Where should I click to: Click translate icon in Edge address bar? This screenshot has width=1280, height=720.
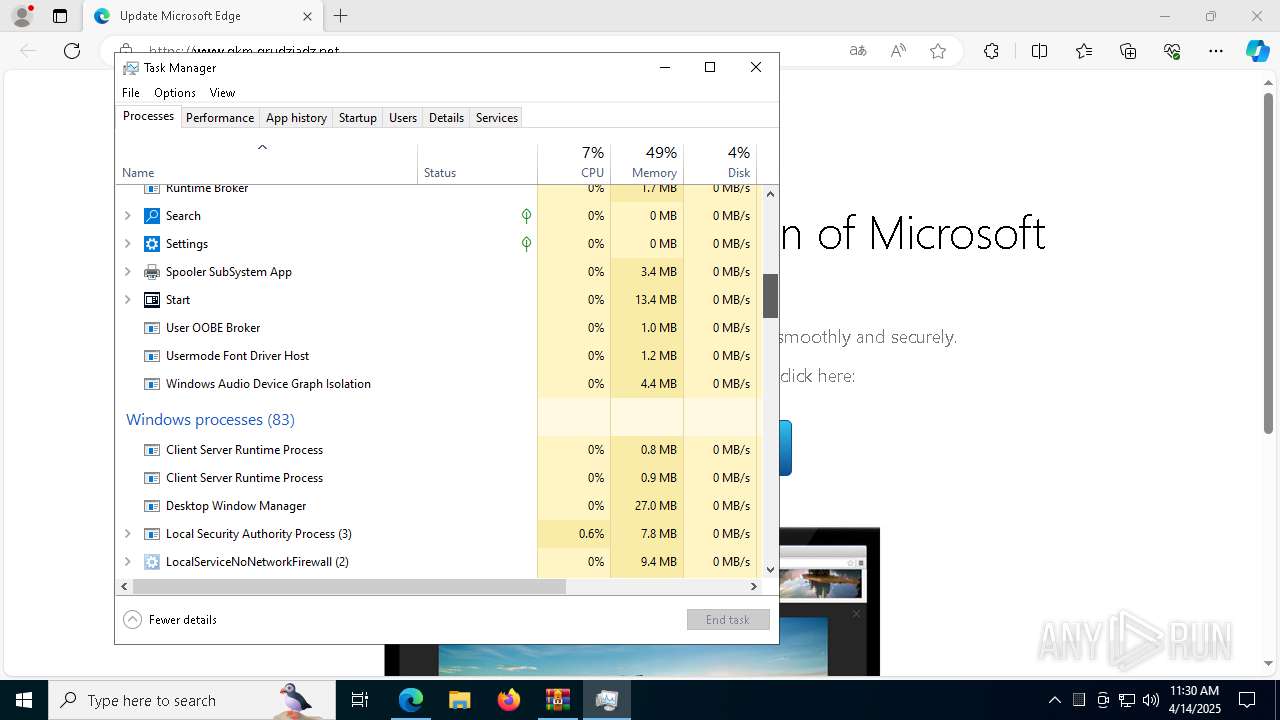tap(858, 51)
